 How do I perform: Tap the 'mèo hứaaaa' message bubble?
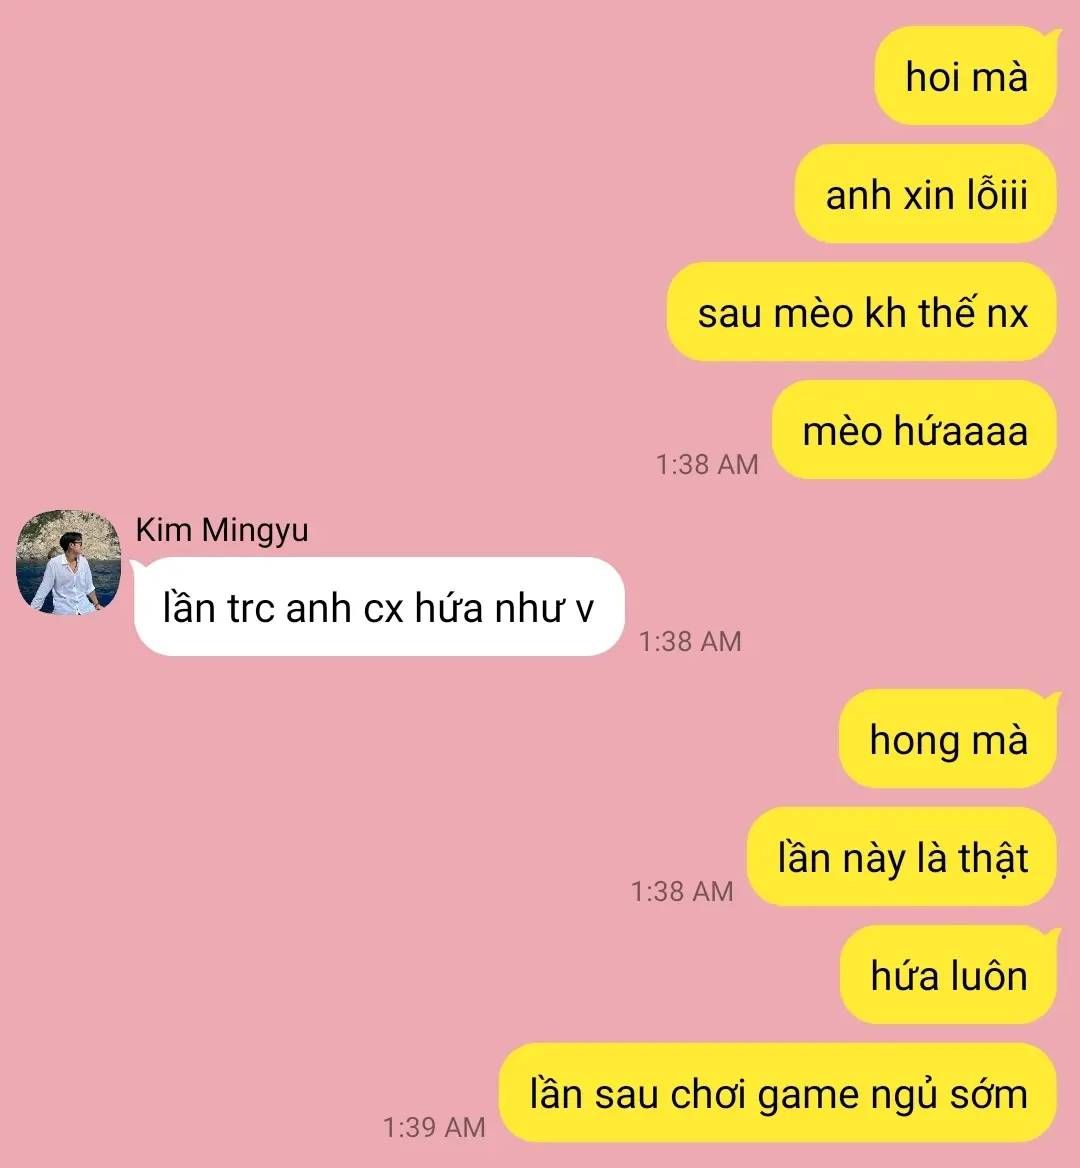coord(915,430)
